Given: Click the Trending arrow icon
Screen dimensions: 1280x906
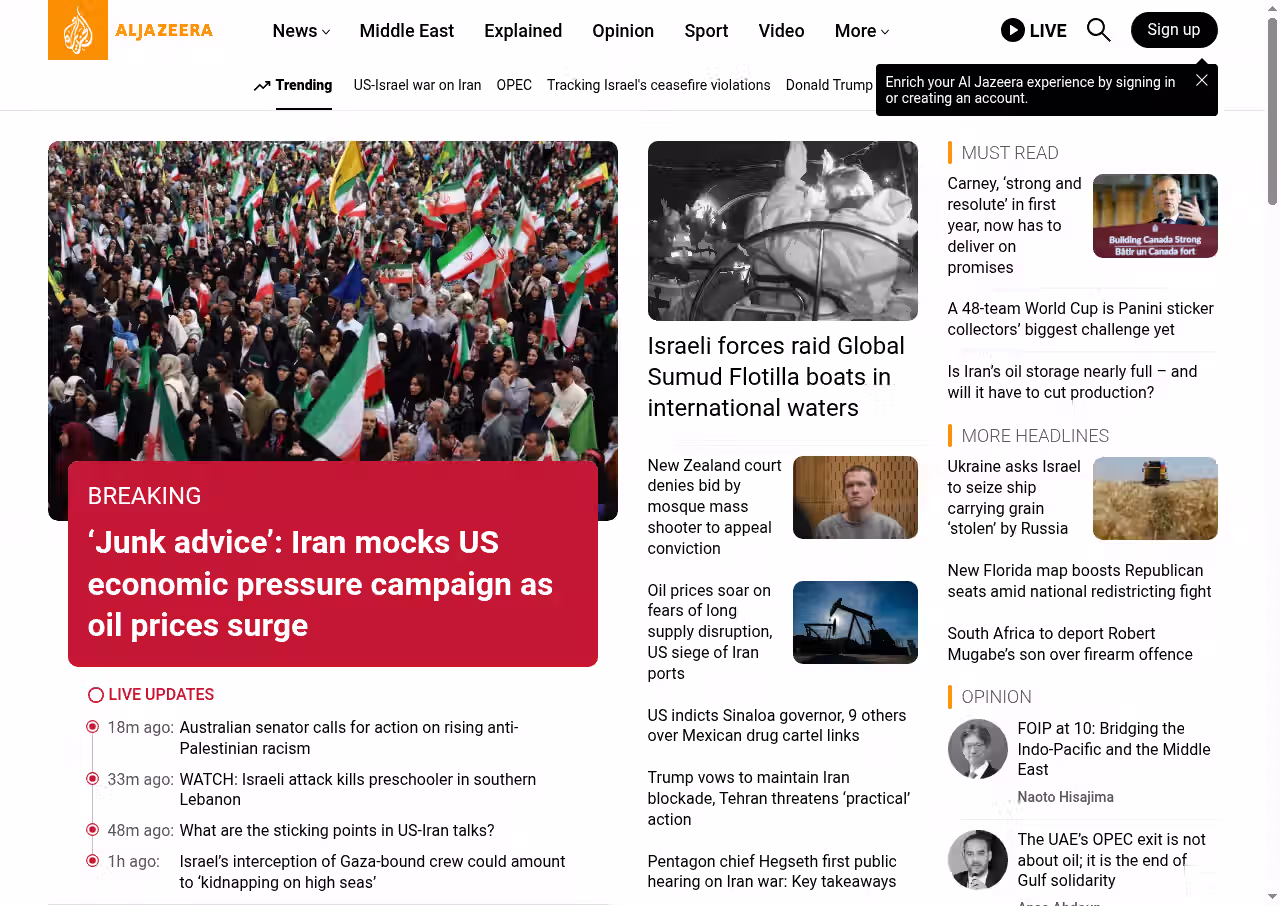Looking at the screenshot, I should [262, 86].
